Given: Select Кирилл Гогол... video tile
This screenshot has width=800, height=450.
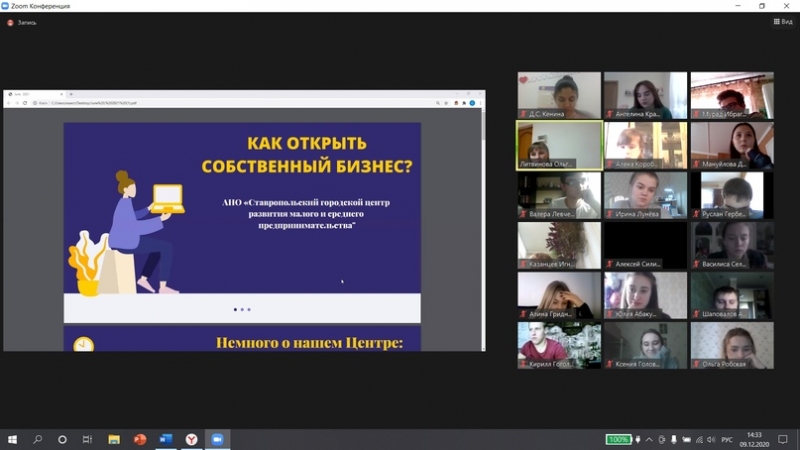Looking at the screenshot, I should click(559, 345).
